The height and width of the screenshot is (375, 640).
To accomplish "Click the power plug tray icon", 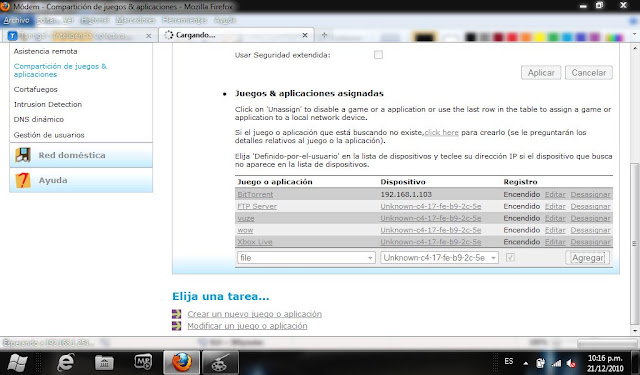I will pyautogui.click(x=540, y=362).
